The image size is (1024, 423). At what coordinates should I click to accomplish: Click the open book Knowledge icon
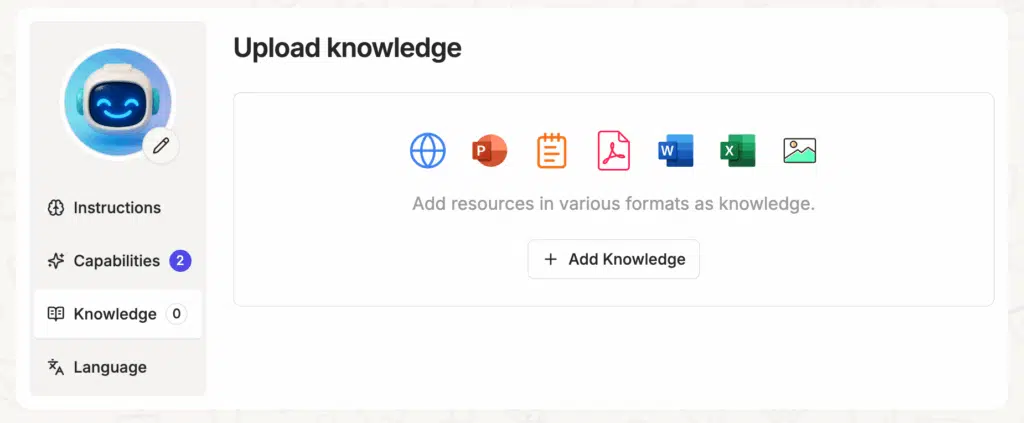tap(56, 314)
